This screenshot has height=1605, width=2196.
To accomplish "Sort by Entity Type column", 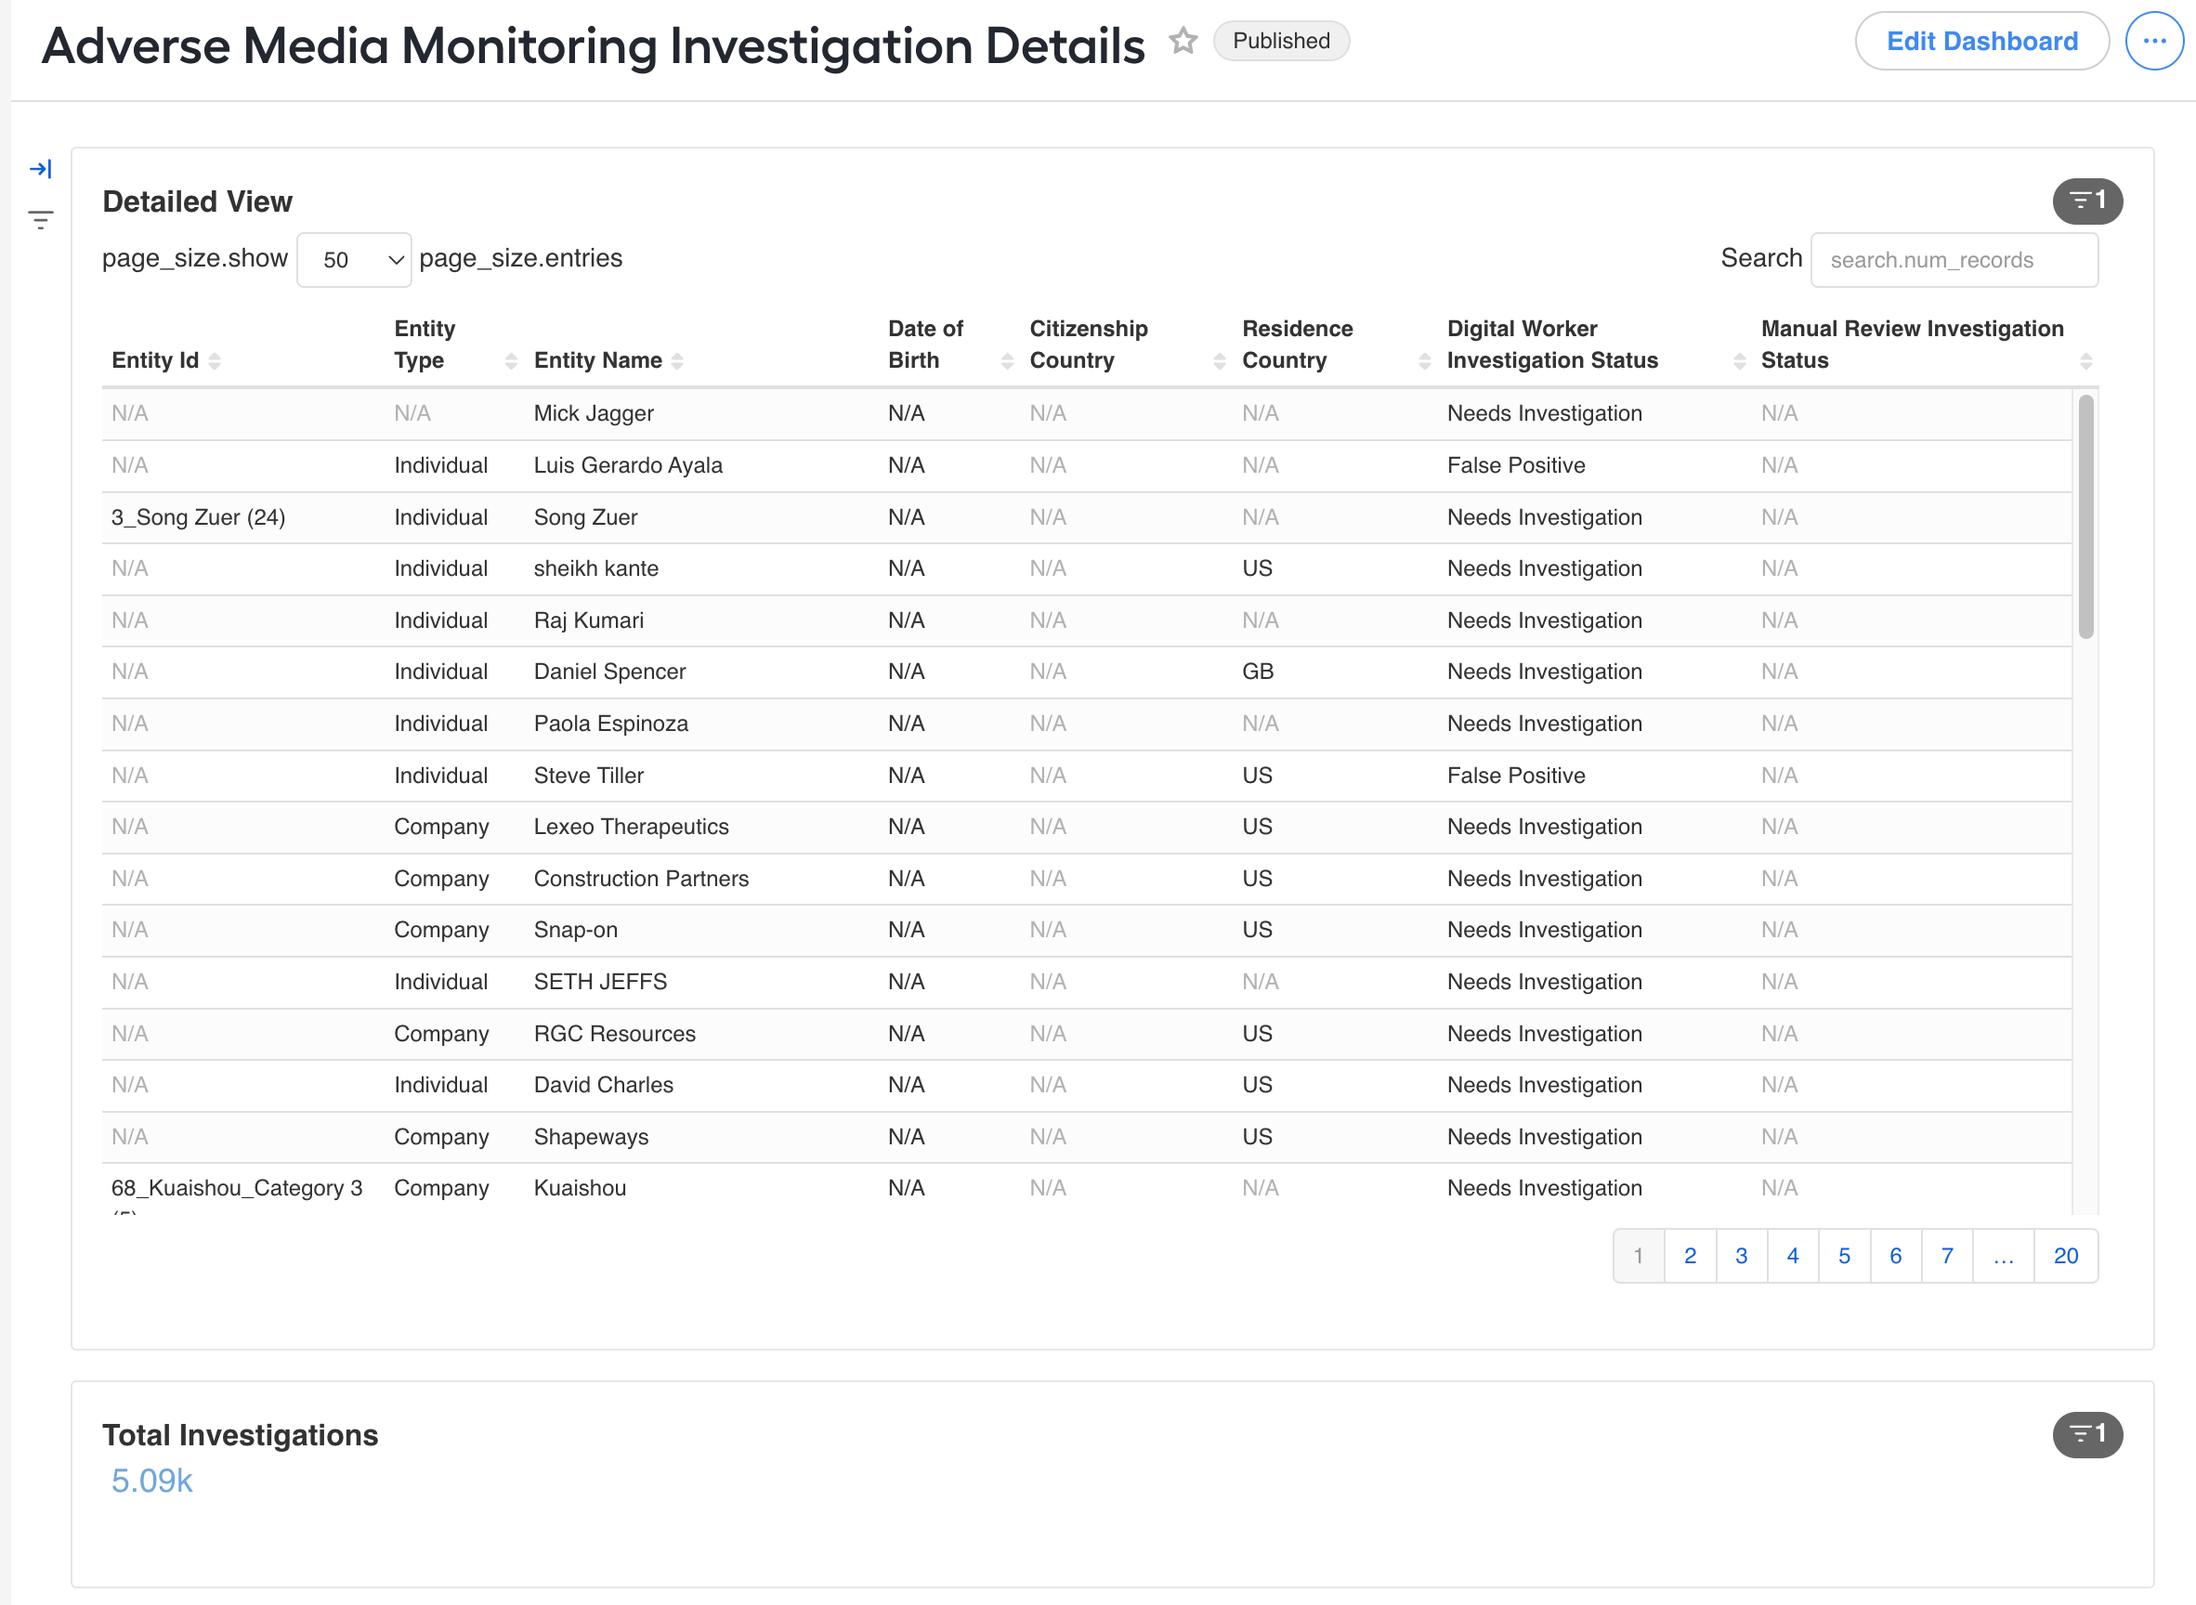I will (x=511, y=361).
